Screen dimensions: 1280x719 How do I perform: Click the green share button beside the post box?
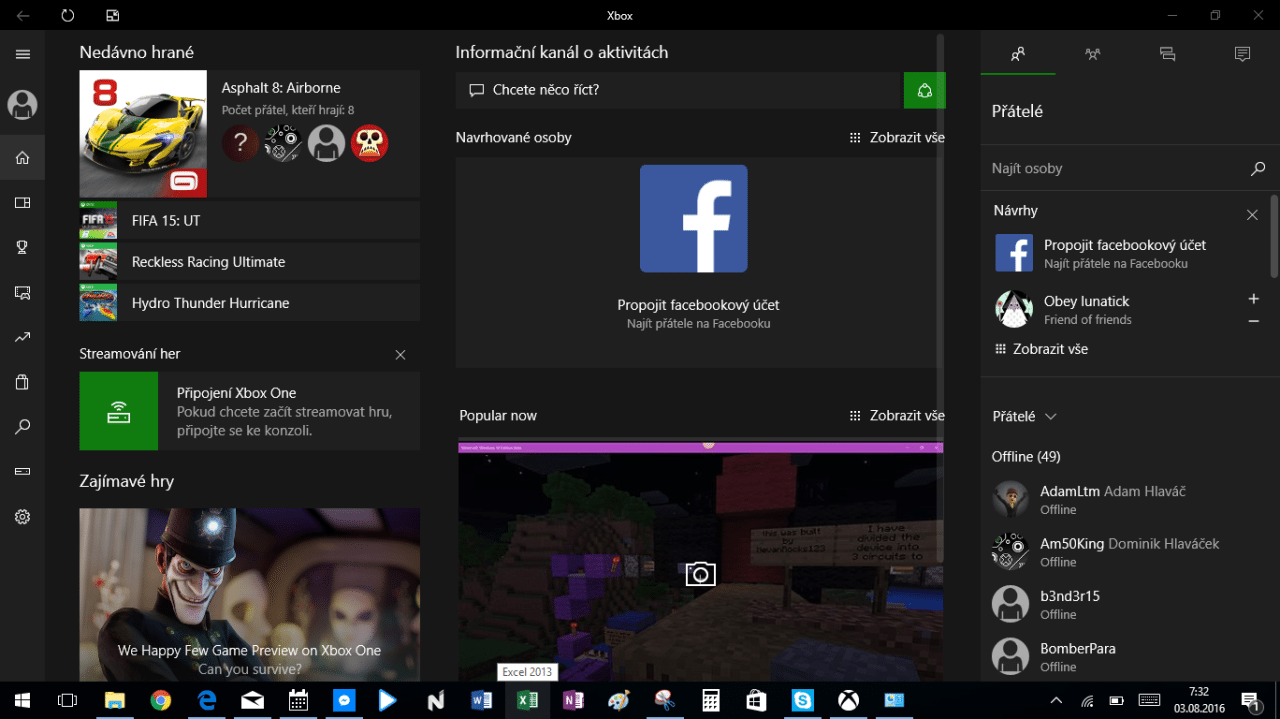coord(925,90)
